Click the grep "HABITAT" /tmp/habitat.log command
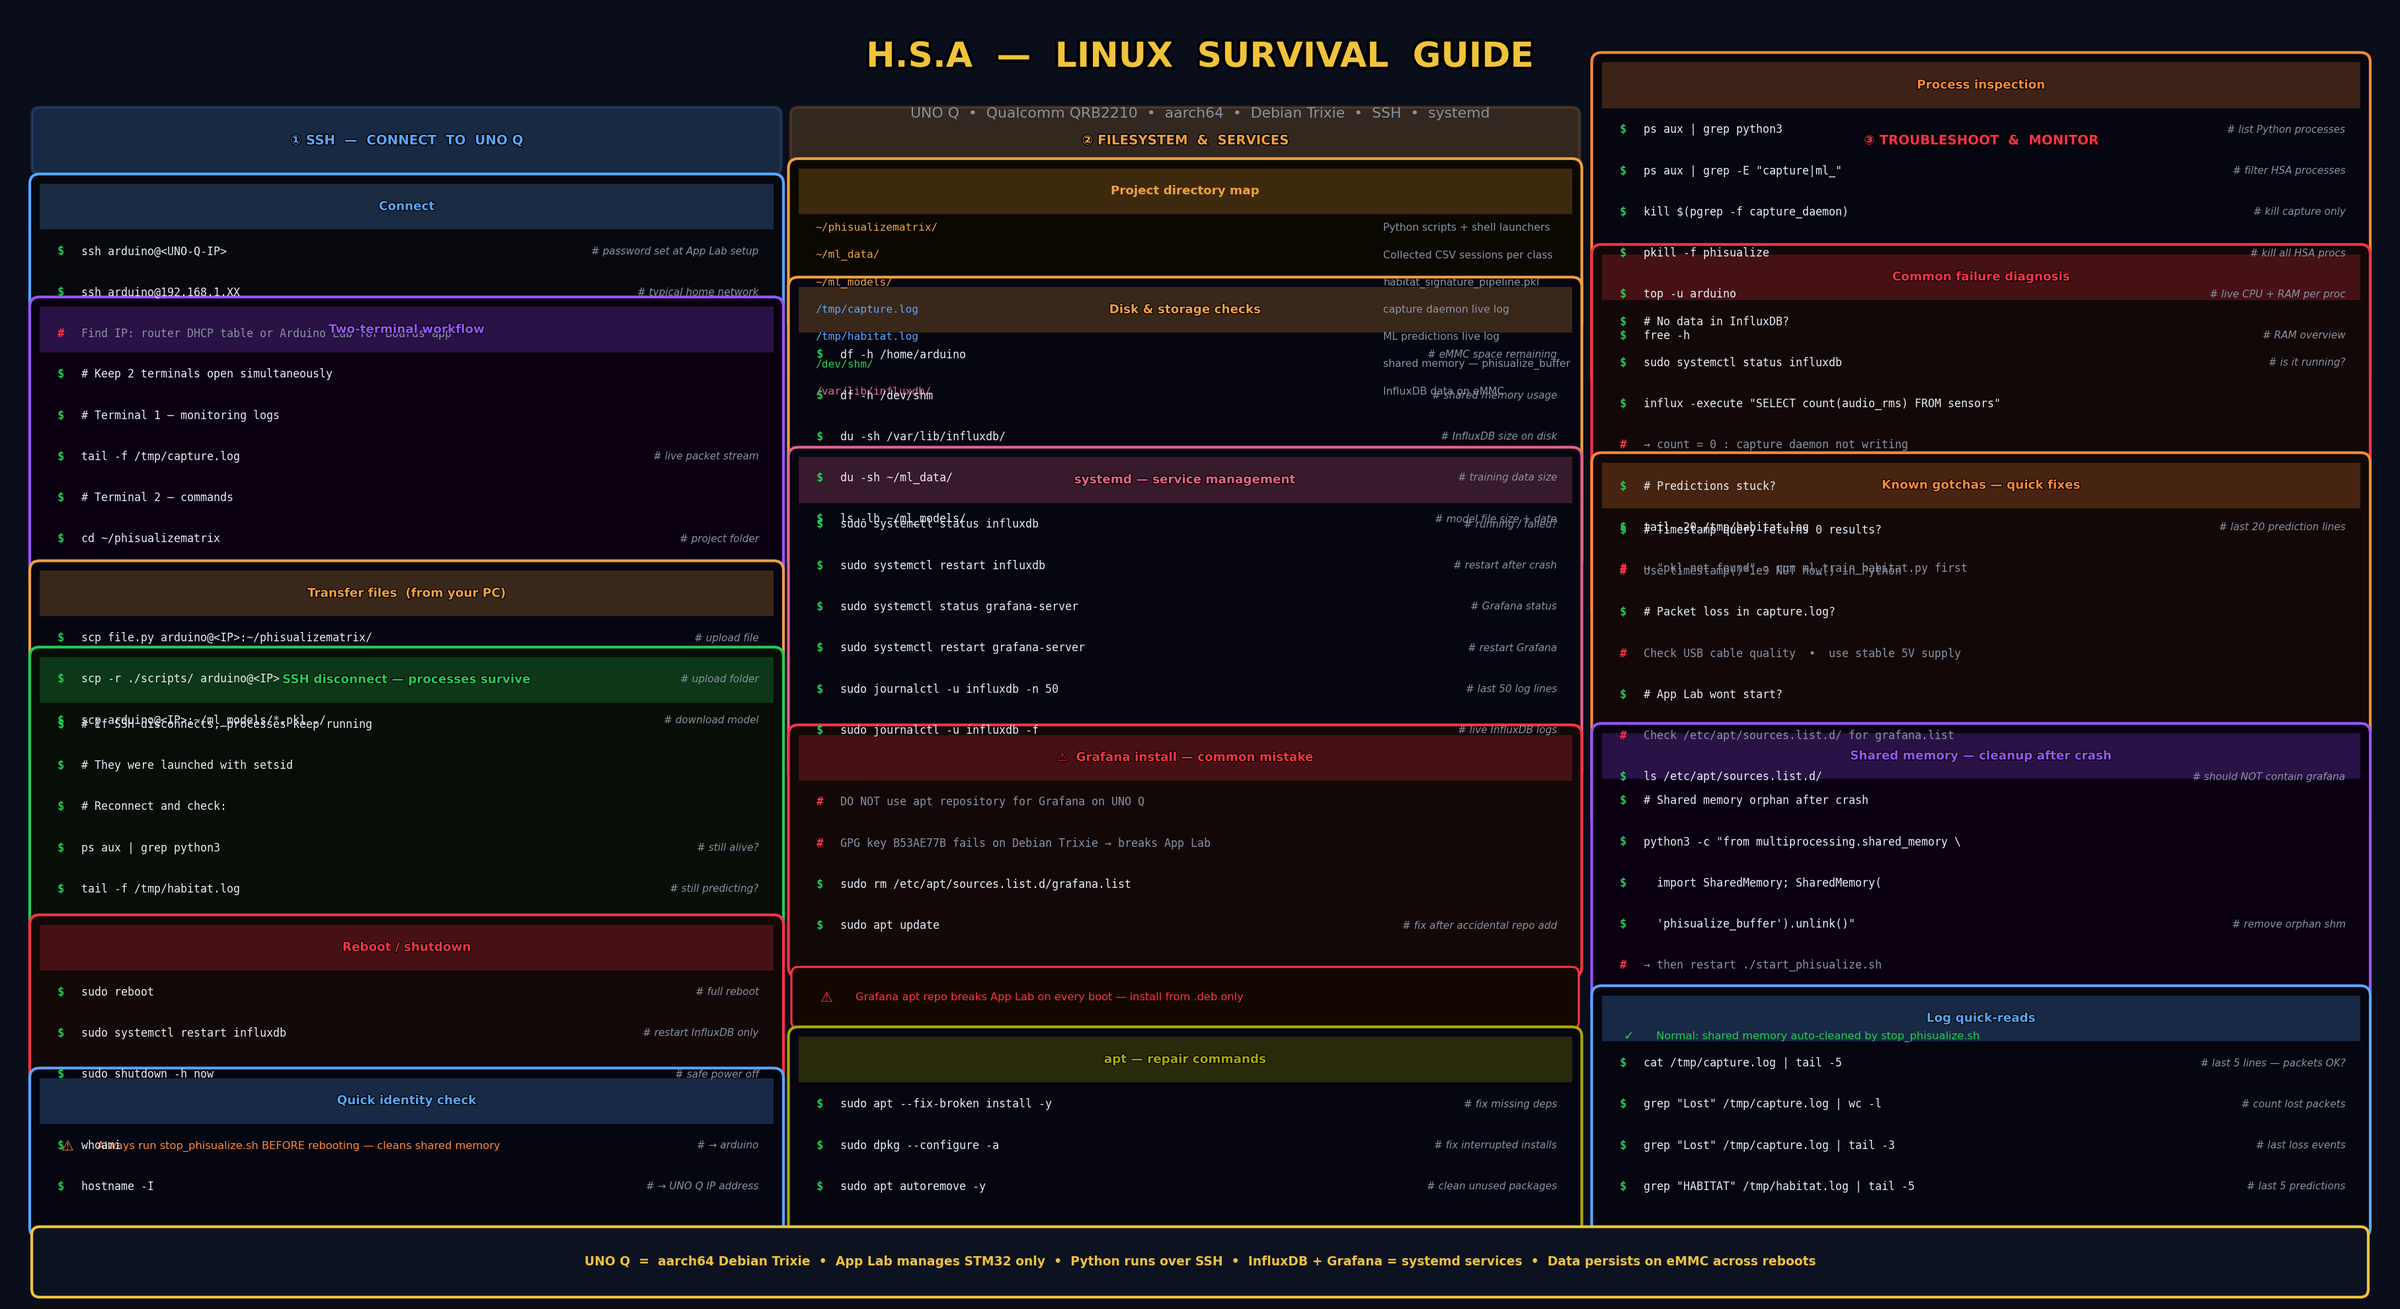The height and width of the screenshot is (1309, 2400). tap(1779, 1186)
